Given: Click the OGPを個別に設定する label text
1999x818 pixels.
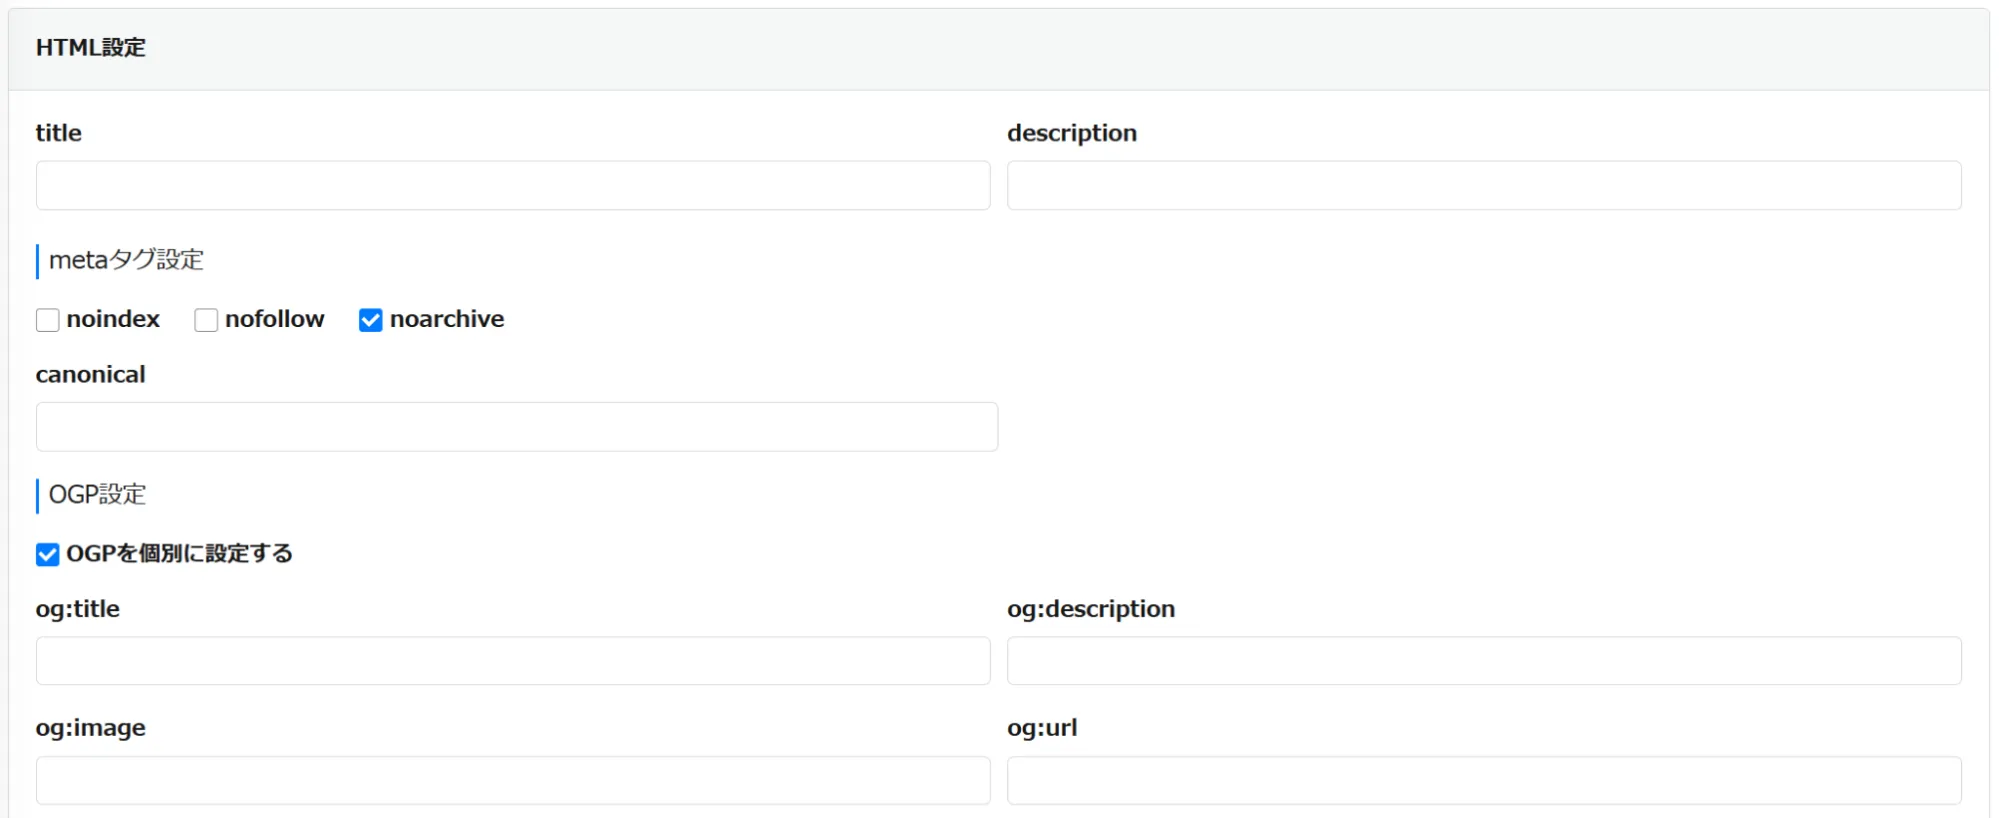Looking at the screenshot, I should point(179,554).
